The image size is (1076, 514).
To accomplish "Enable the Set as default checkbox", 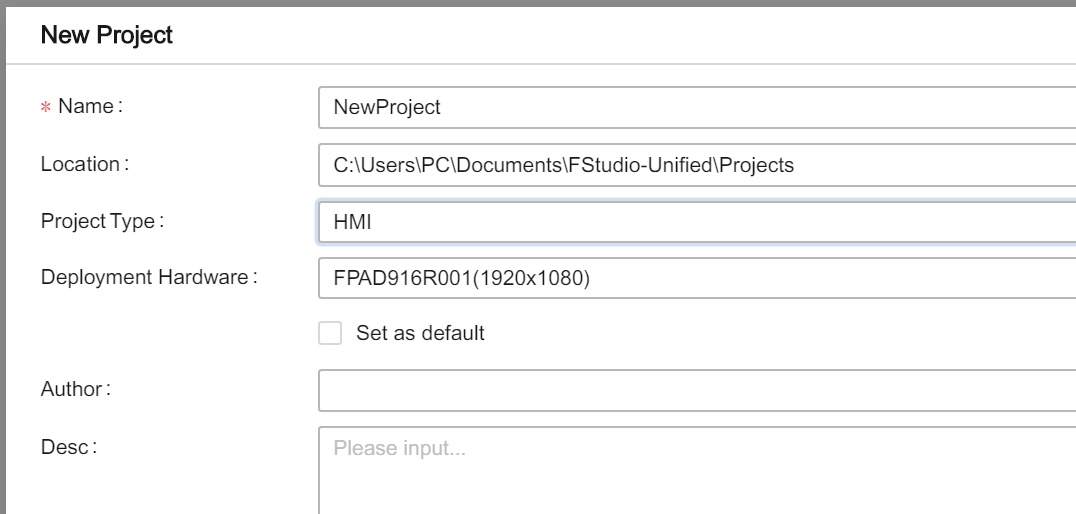I will click(330, 334).
